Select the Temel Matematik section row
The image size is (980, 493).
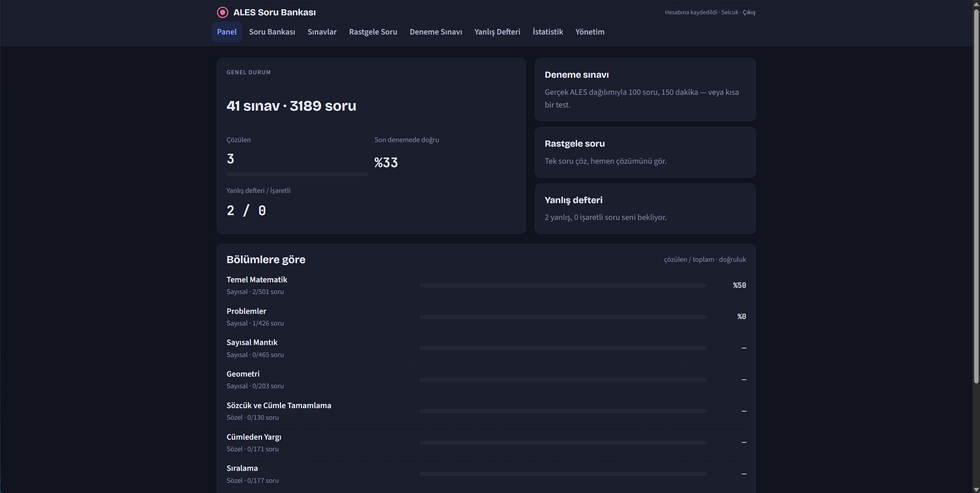(486, 286)
